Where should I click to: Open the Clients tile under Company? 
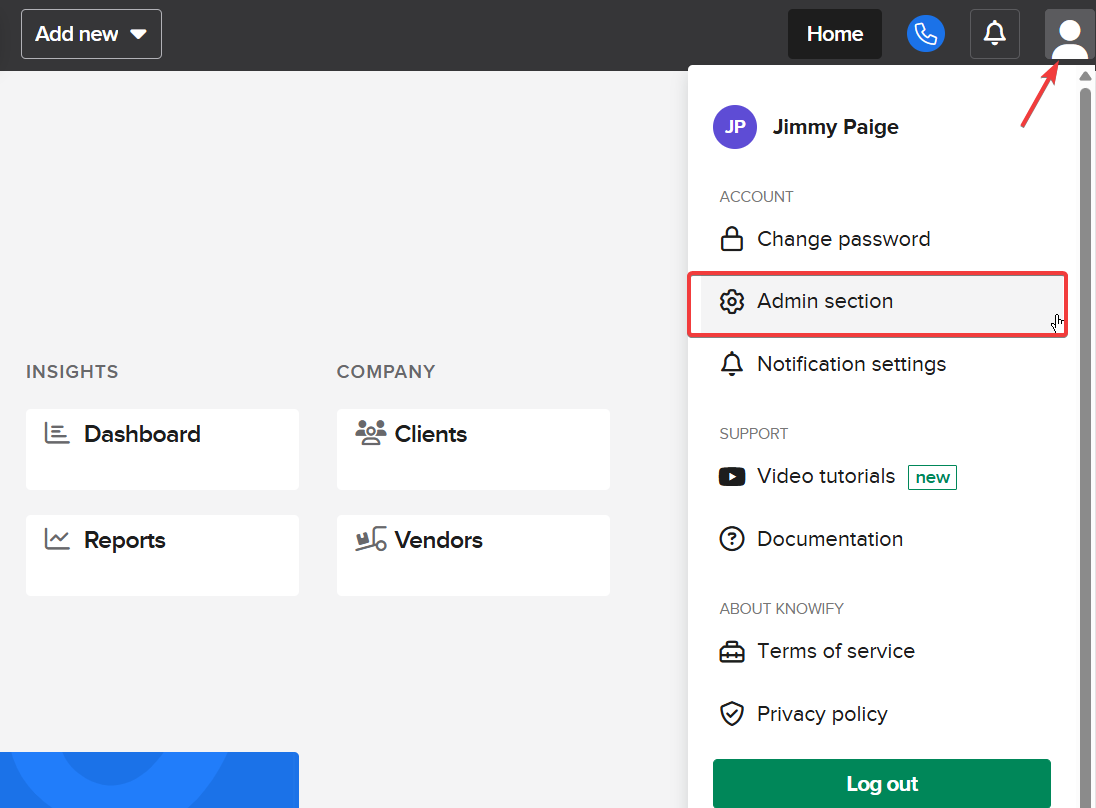(x=473, y=449)
